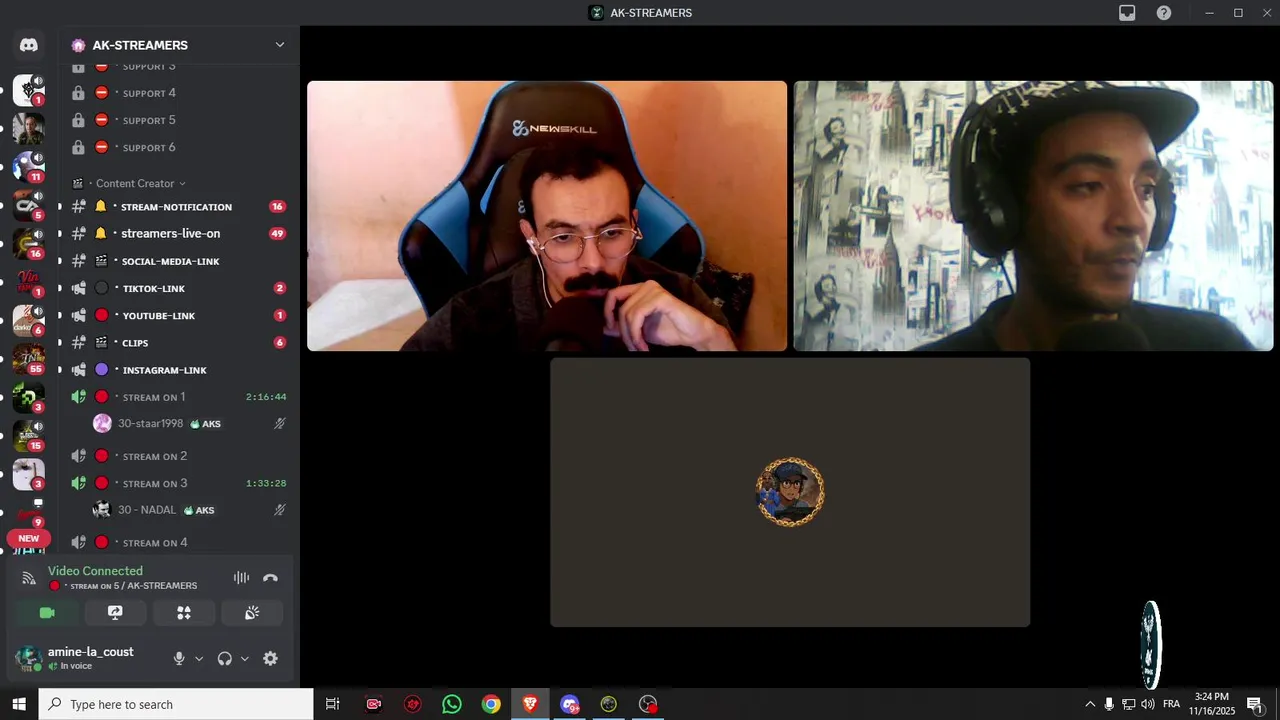Click the Video Connected status text
This screenshot has width=1280, height=720.
[95, 571]
